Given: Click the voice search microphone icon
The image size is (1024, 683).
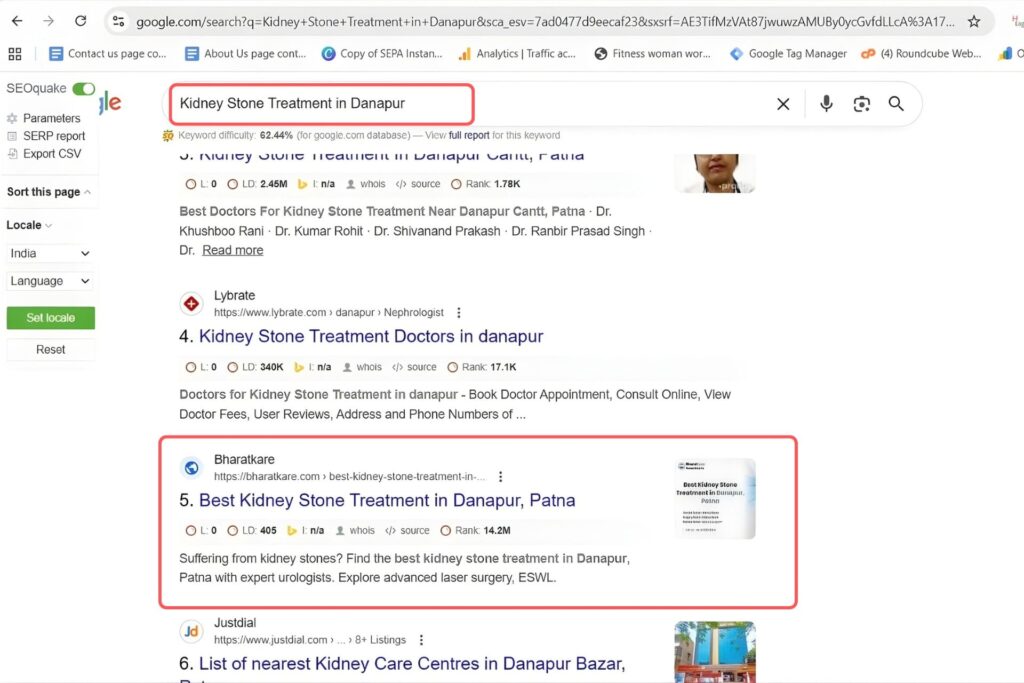Looking at the screenshot, I should click(x=827, y=104).
